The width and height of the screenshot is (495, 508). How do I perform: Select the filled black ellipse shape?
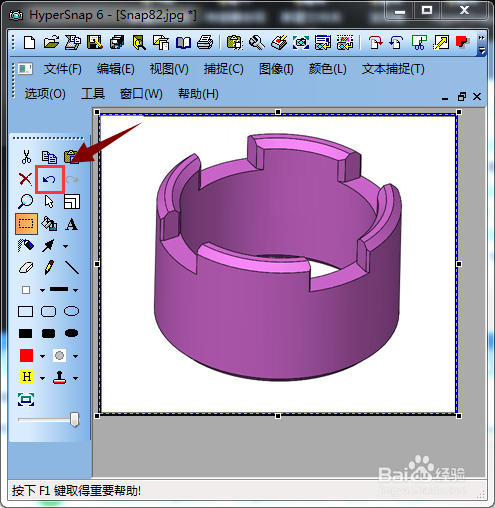click(71, 333)
